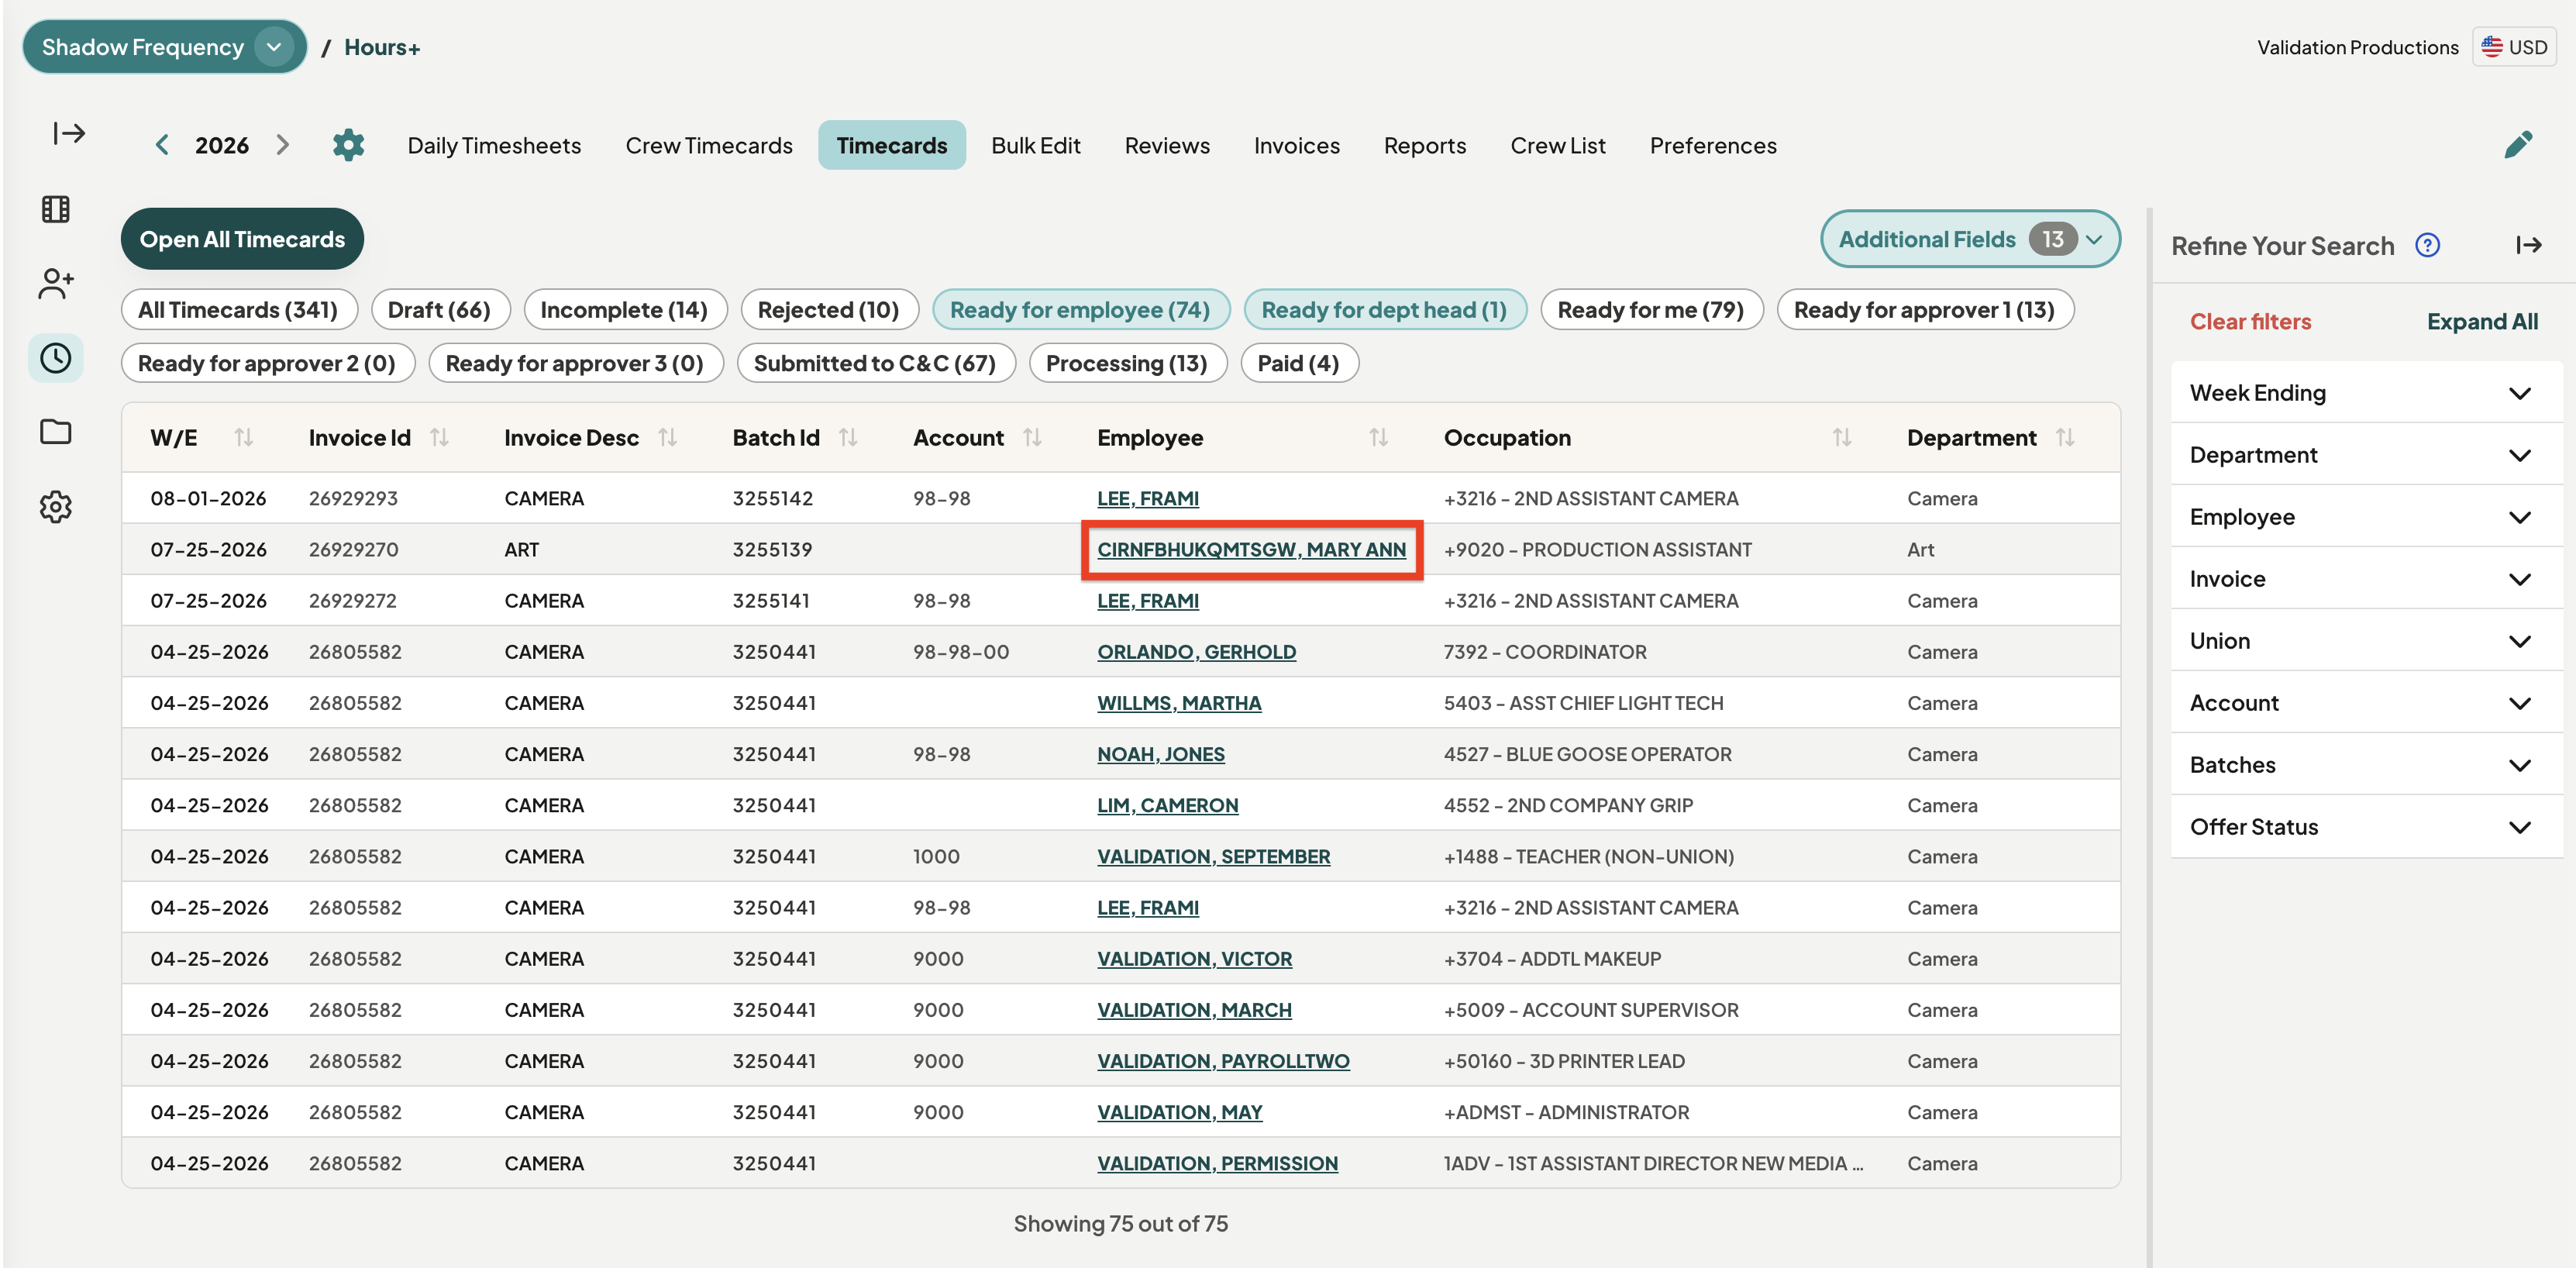Open the USD currency selector
The height and width of the screenshot is (1268, 2576).
(x=2514, y=47)
